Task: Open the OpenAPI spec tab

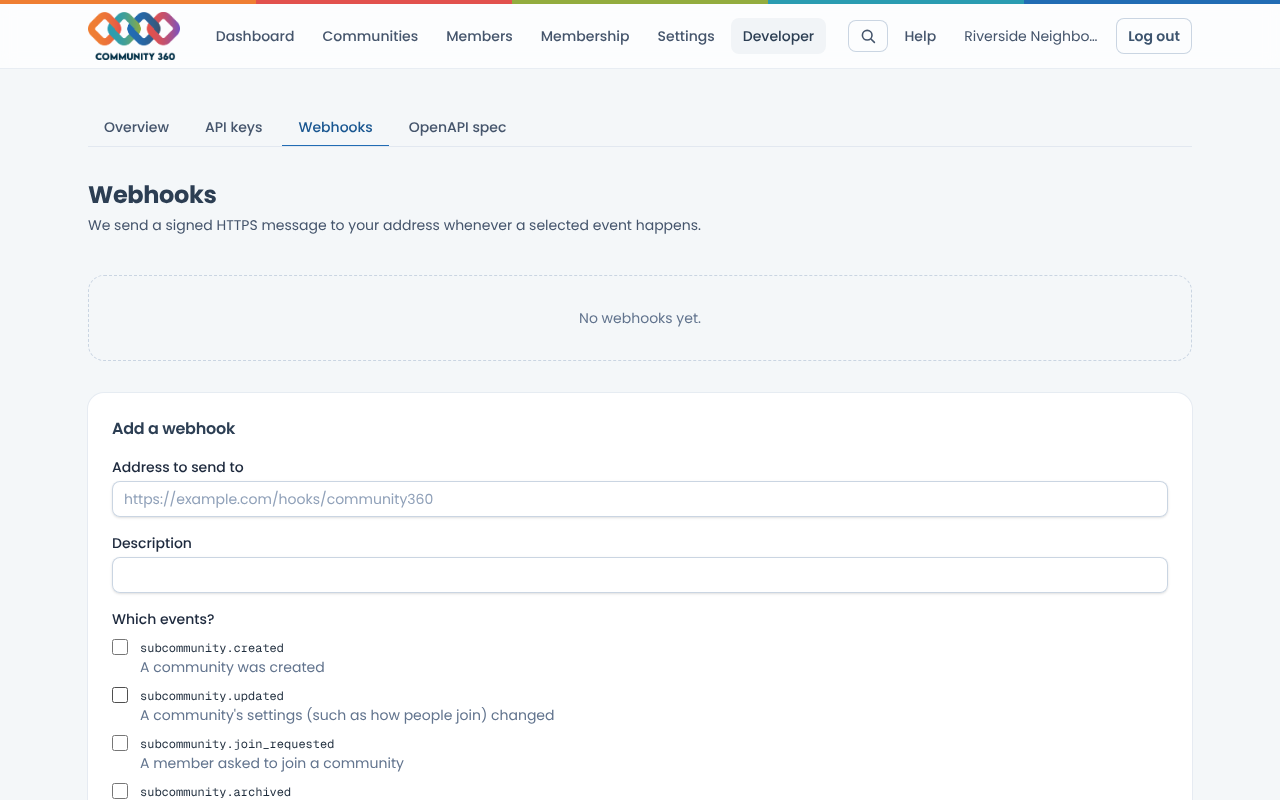Action: [457, 127]
